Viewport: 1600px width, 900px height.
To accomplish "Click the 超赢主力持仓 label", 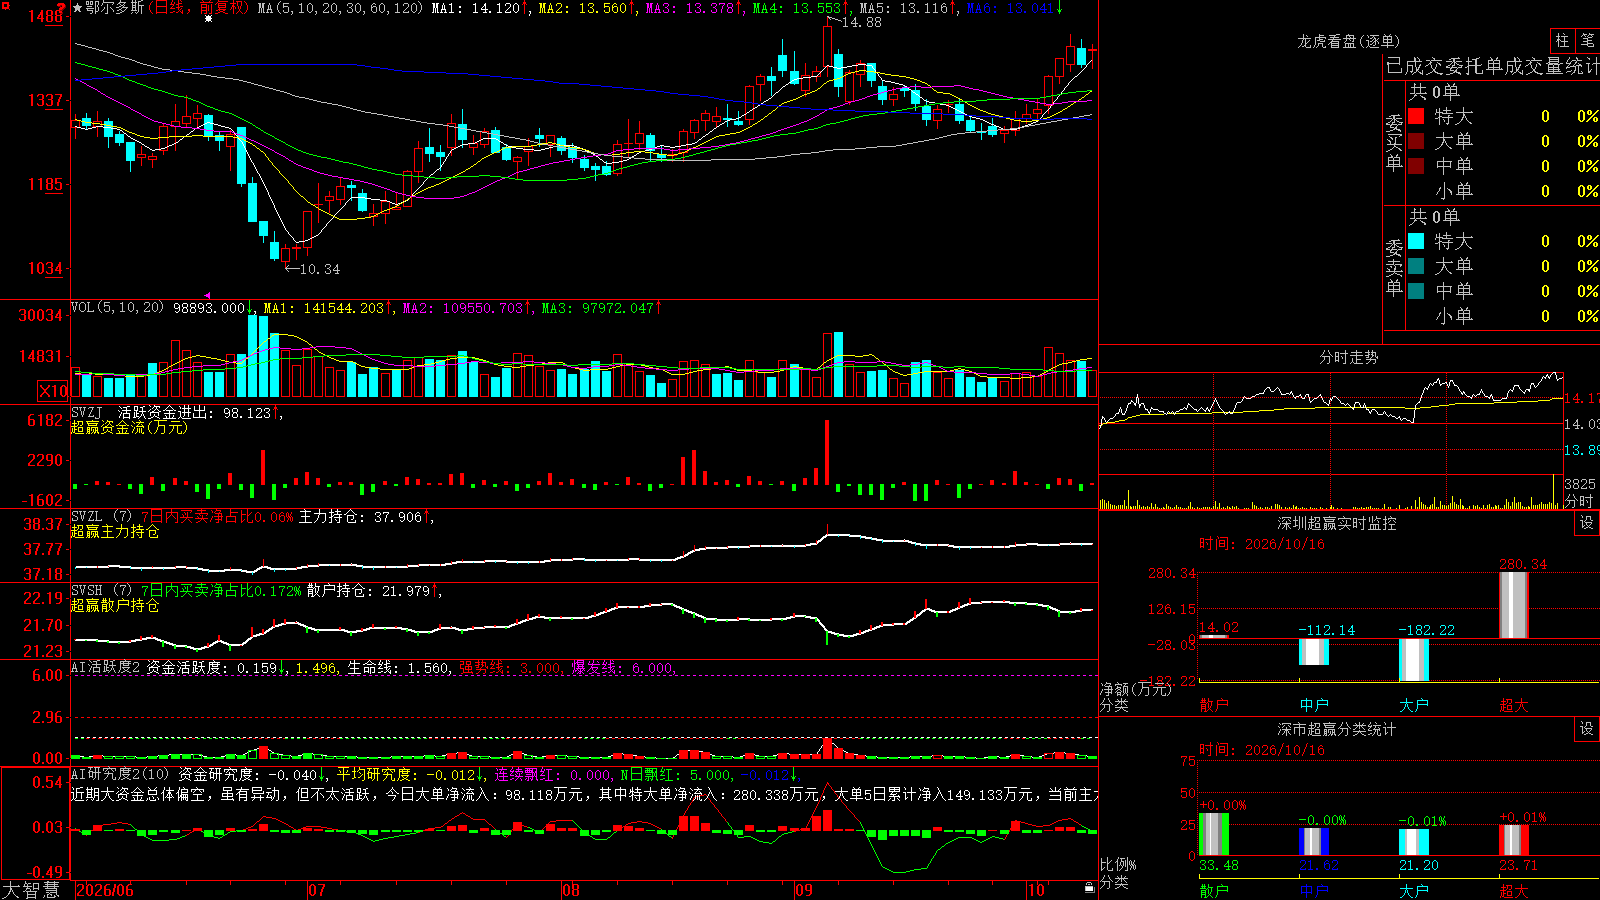I will point(115,531).
